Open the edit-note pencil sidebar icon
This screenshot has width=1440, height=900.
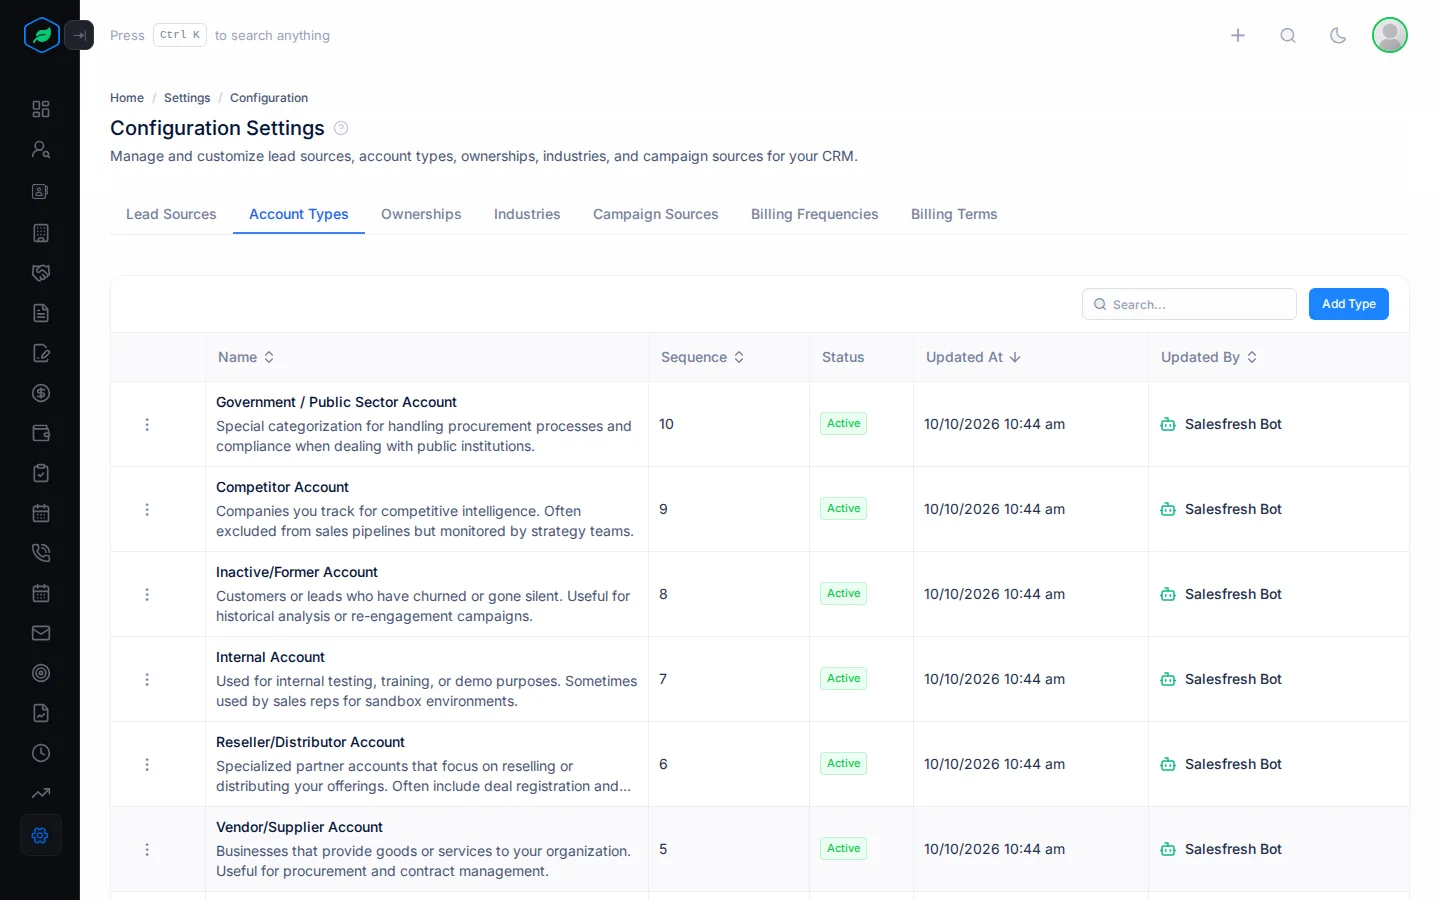[x=41, y=353]
